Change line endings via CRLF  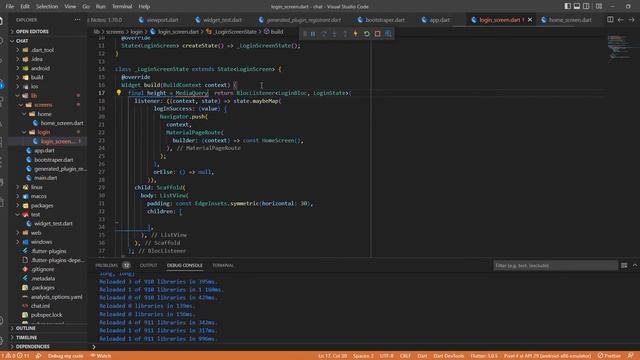tap(405, 356)
